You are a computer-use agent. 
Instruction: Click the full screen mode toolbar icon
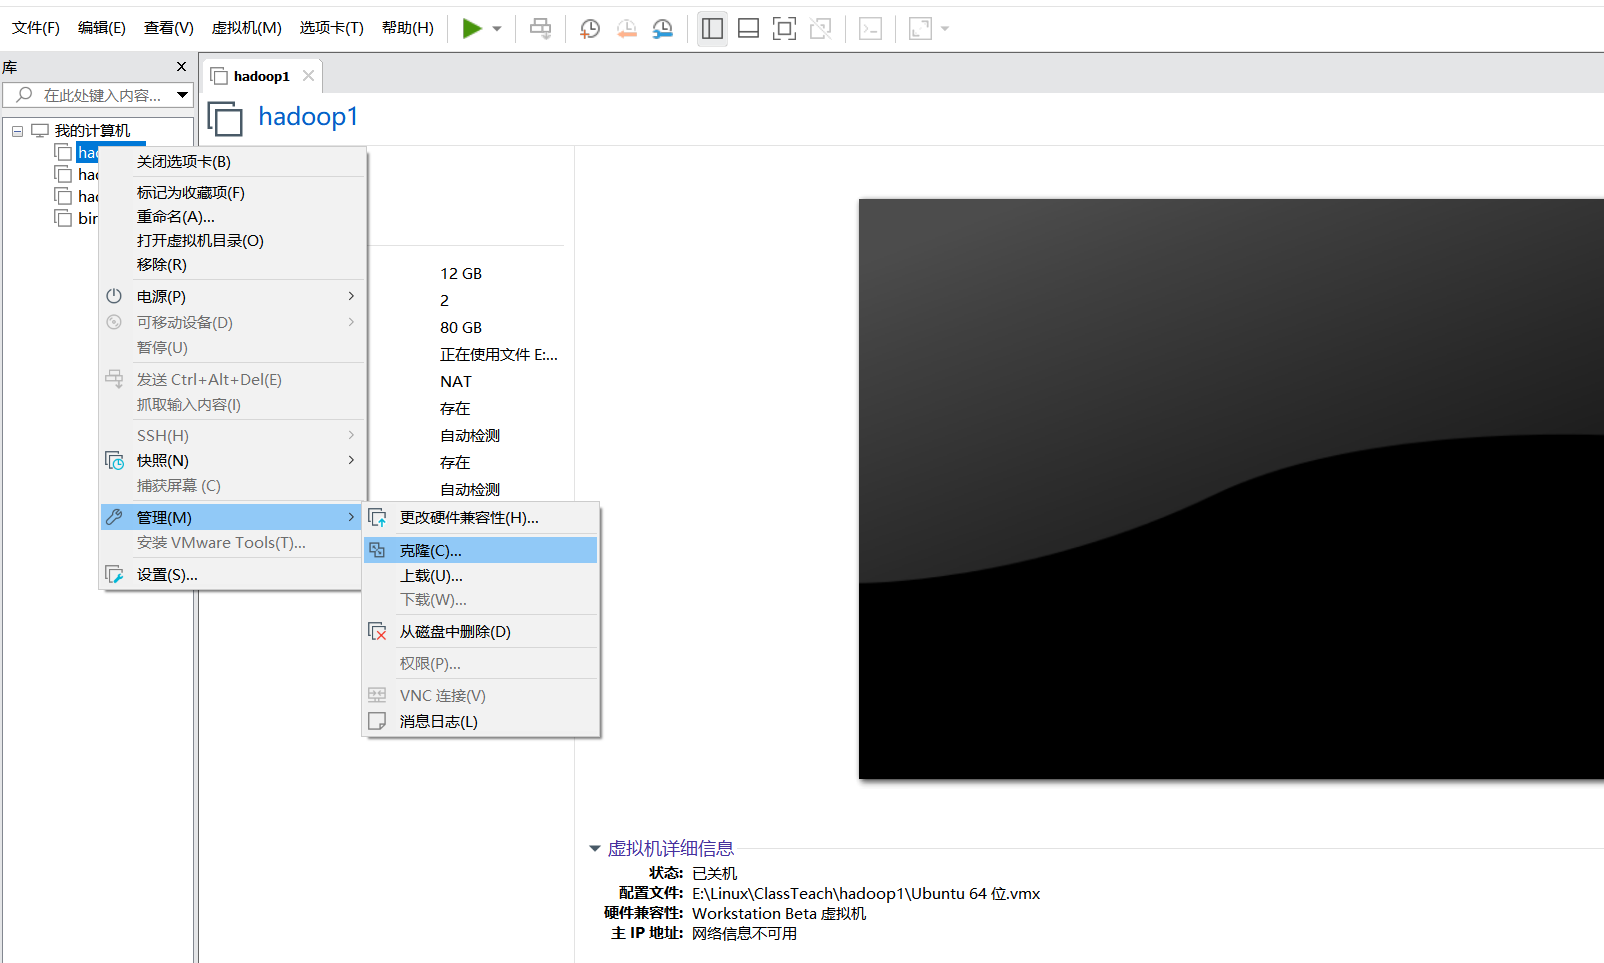pos(785,29)
